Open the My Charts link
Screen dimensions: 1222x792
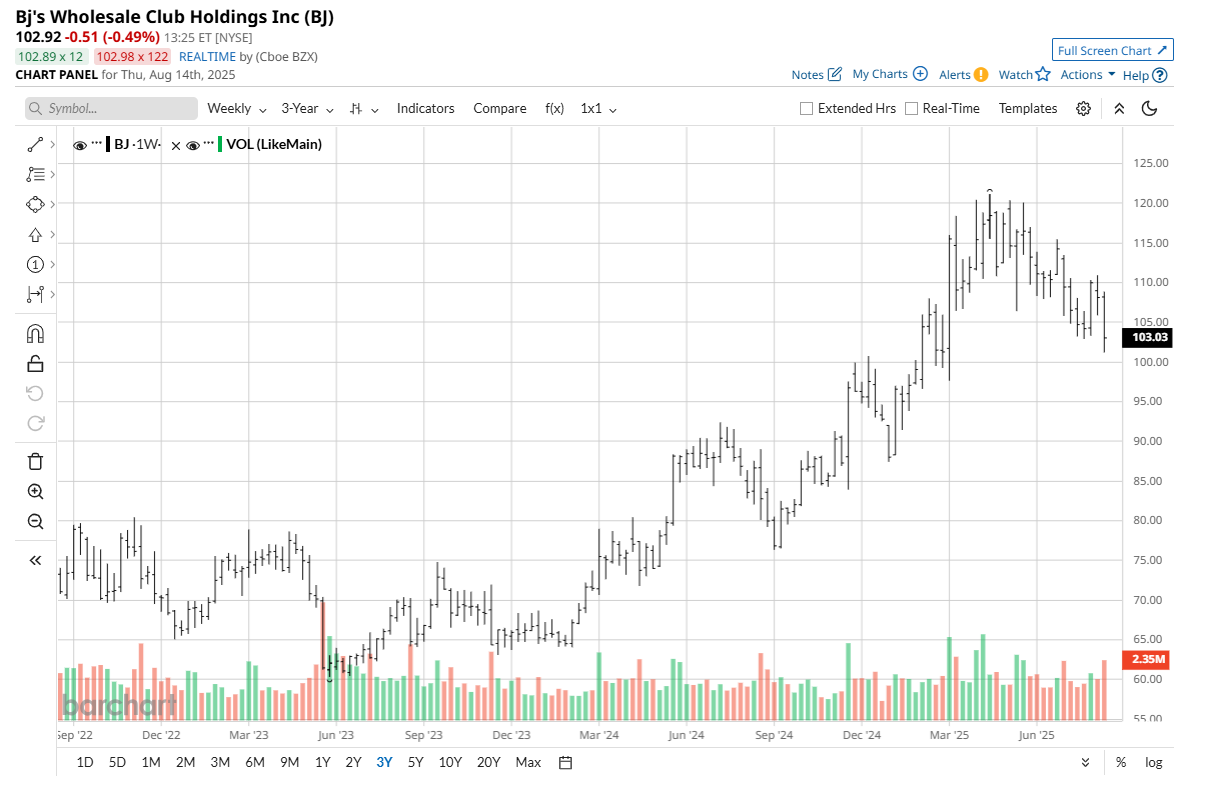coord(880,74)
